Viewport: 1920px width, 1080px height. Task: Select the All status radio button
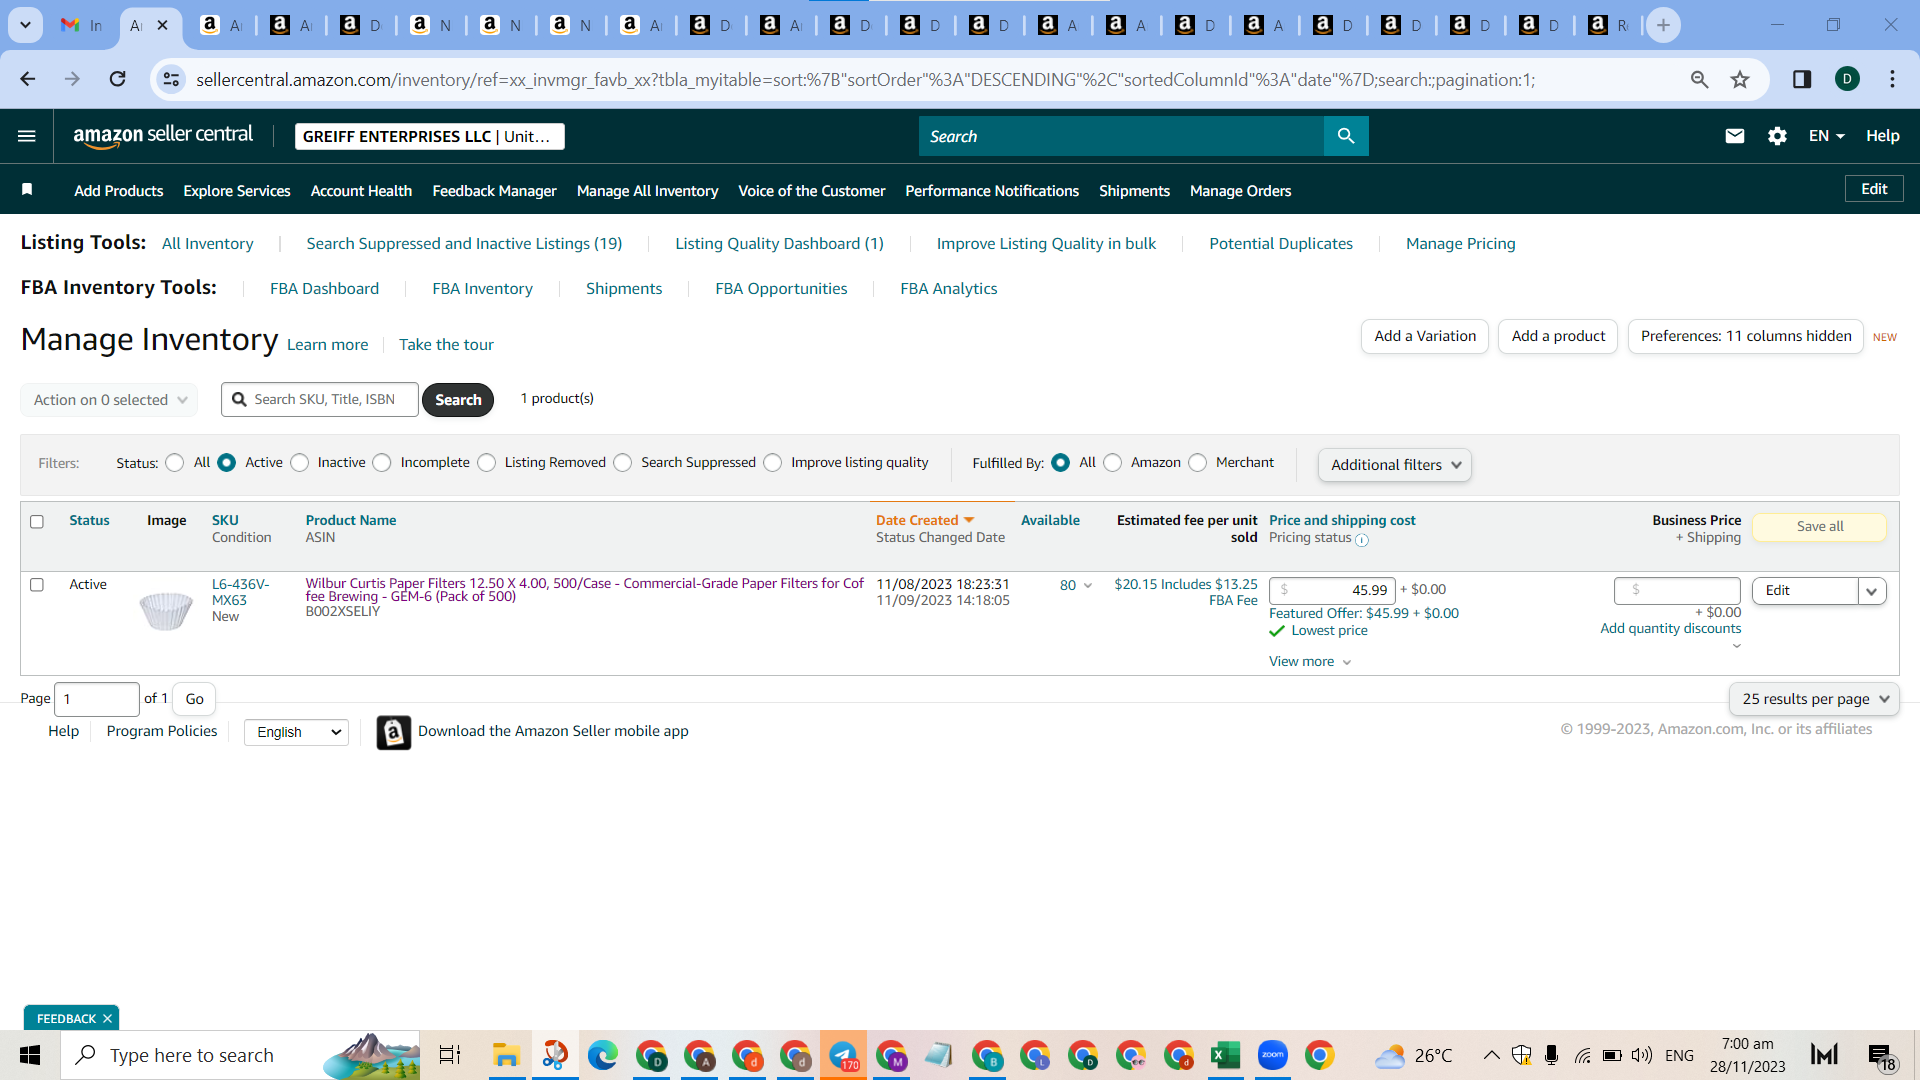(x=175, y=463)
